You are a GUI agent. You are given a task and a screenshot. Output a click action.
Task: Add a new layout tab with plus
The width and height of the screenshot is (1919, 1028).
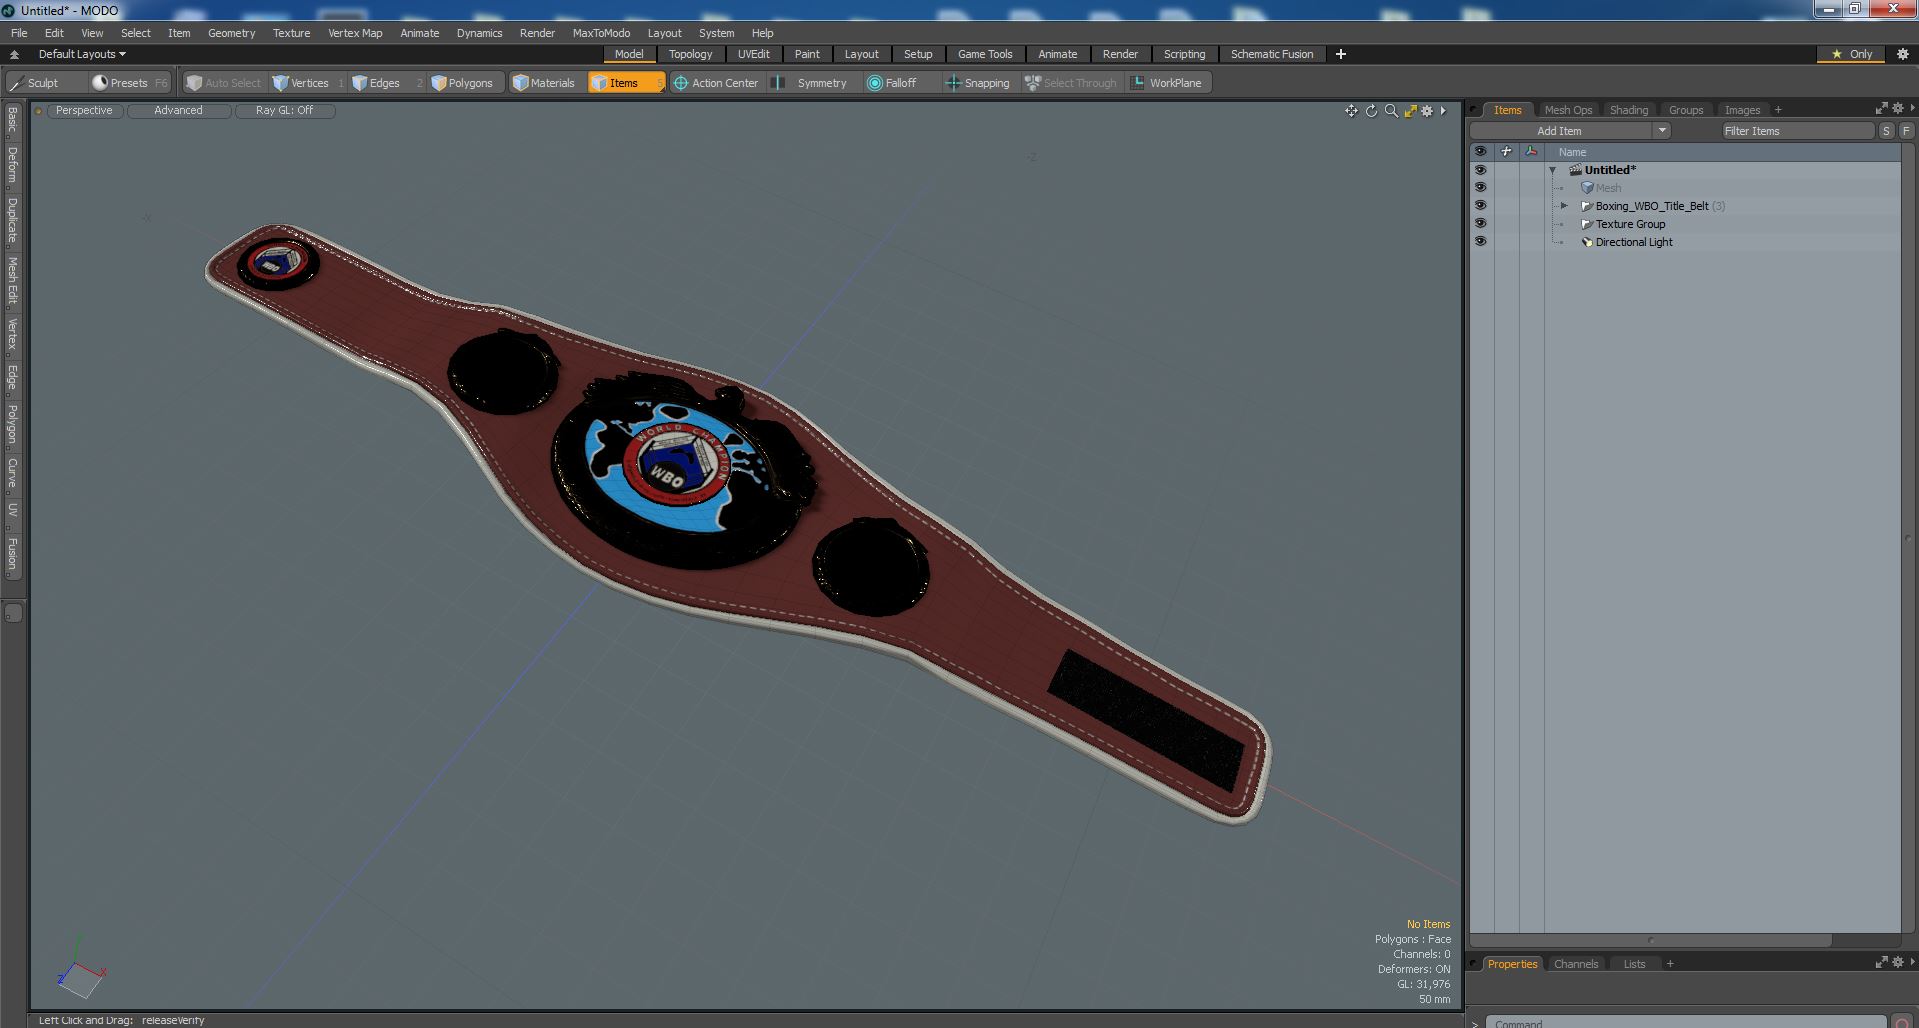[x=1340, y=54]
